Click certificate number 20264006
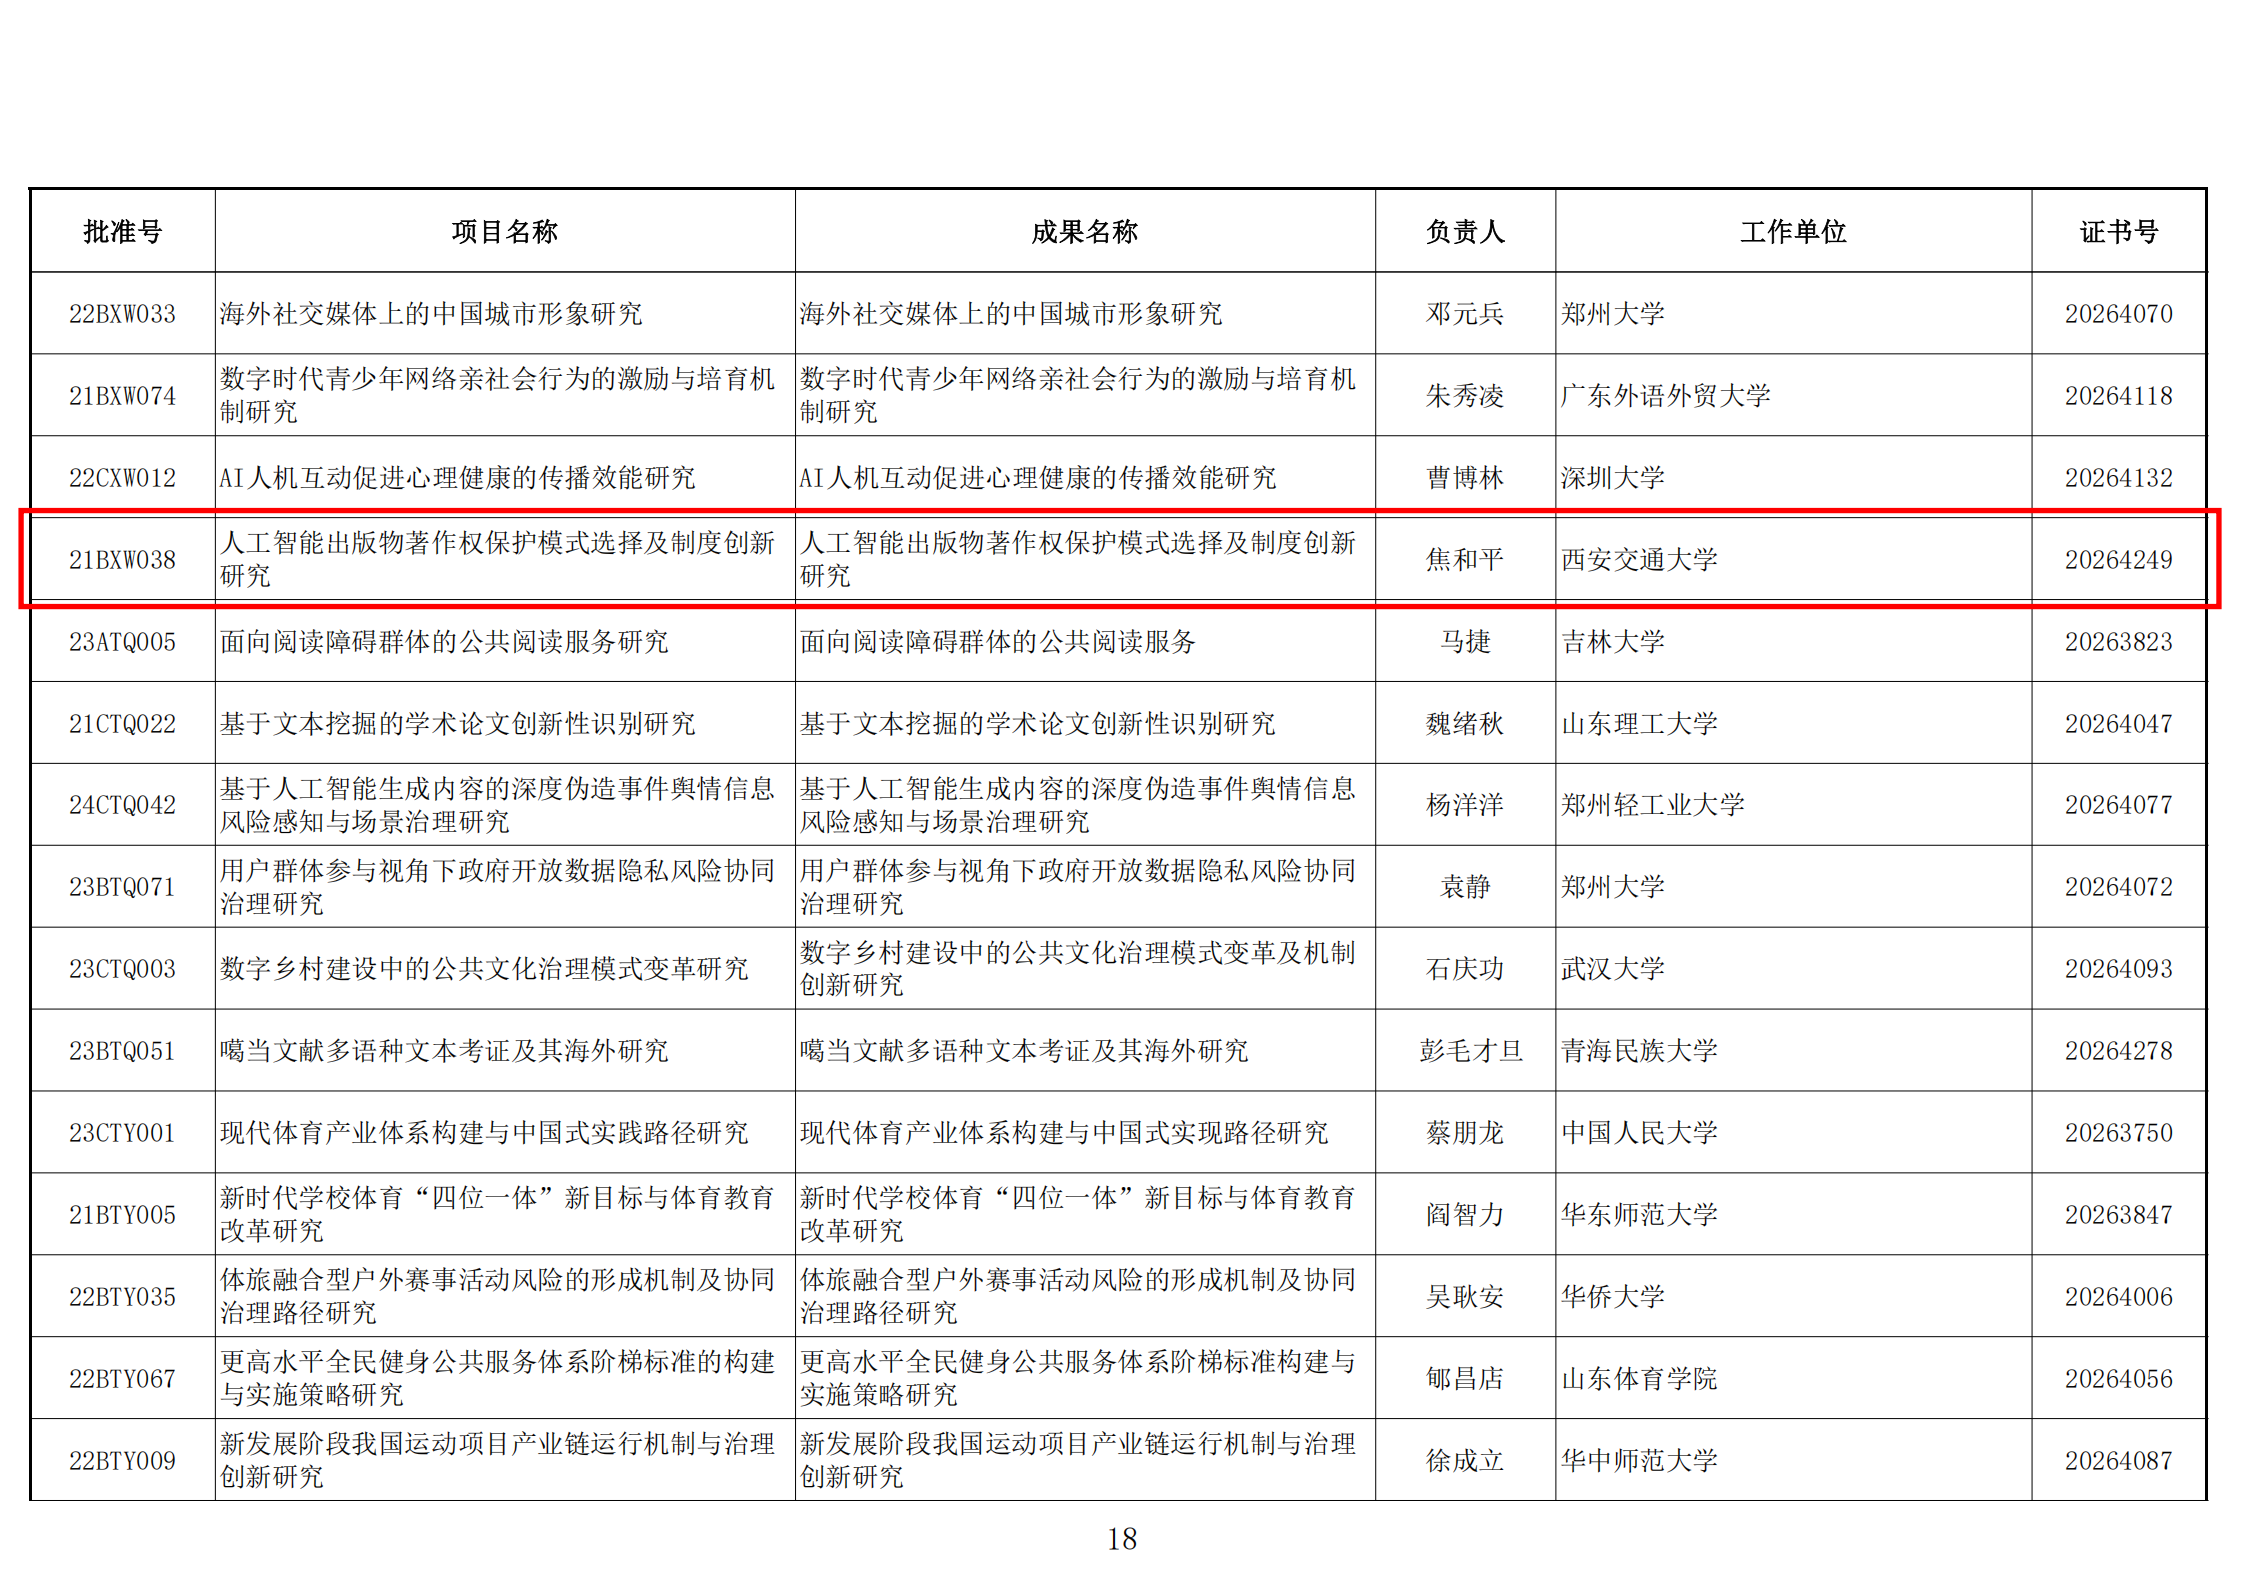The image size is (2245, 1587). (x=2119, y=1297)
